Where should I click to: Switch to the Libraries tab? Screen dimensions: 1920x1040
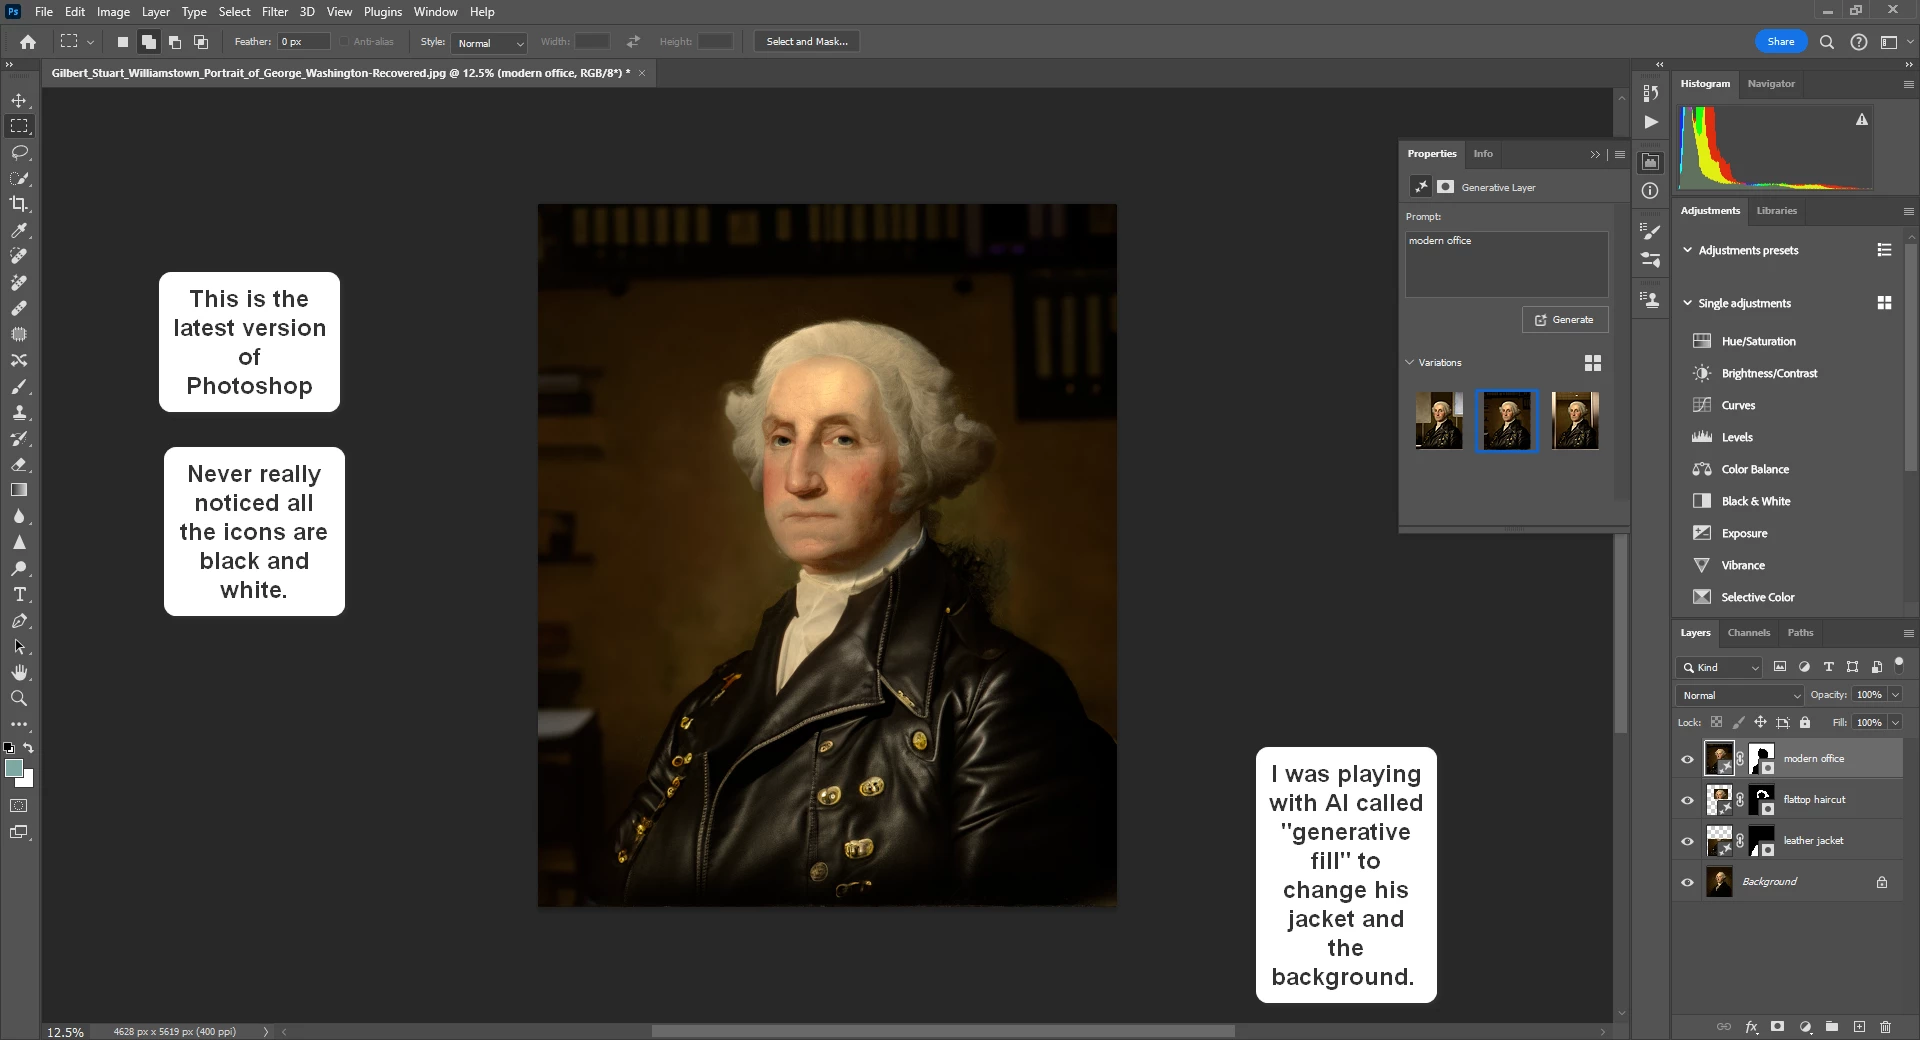(x=1777, y=211)
